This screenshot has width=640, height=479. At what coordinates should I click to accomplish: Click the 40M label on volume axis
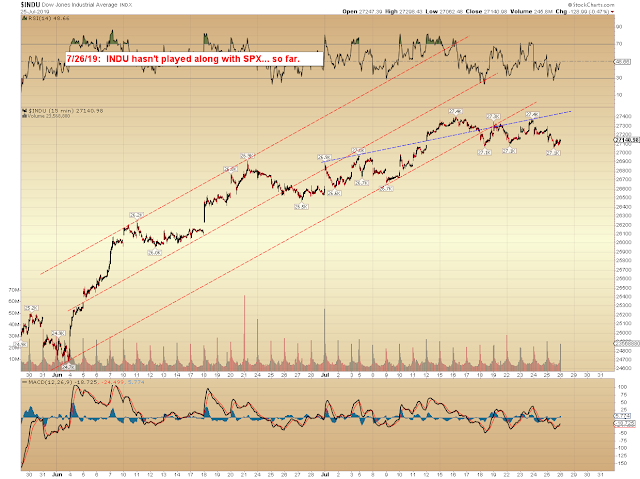pyautogui.click(x=13, y=325)
